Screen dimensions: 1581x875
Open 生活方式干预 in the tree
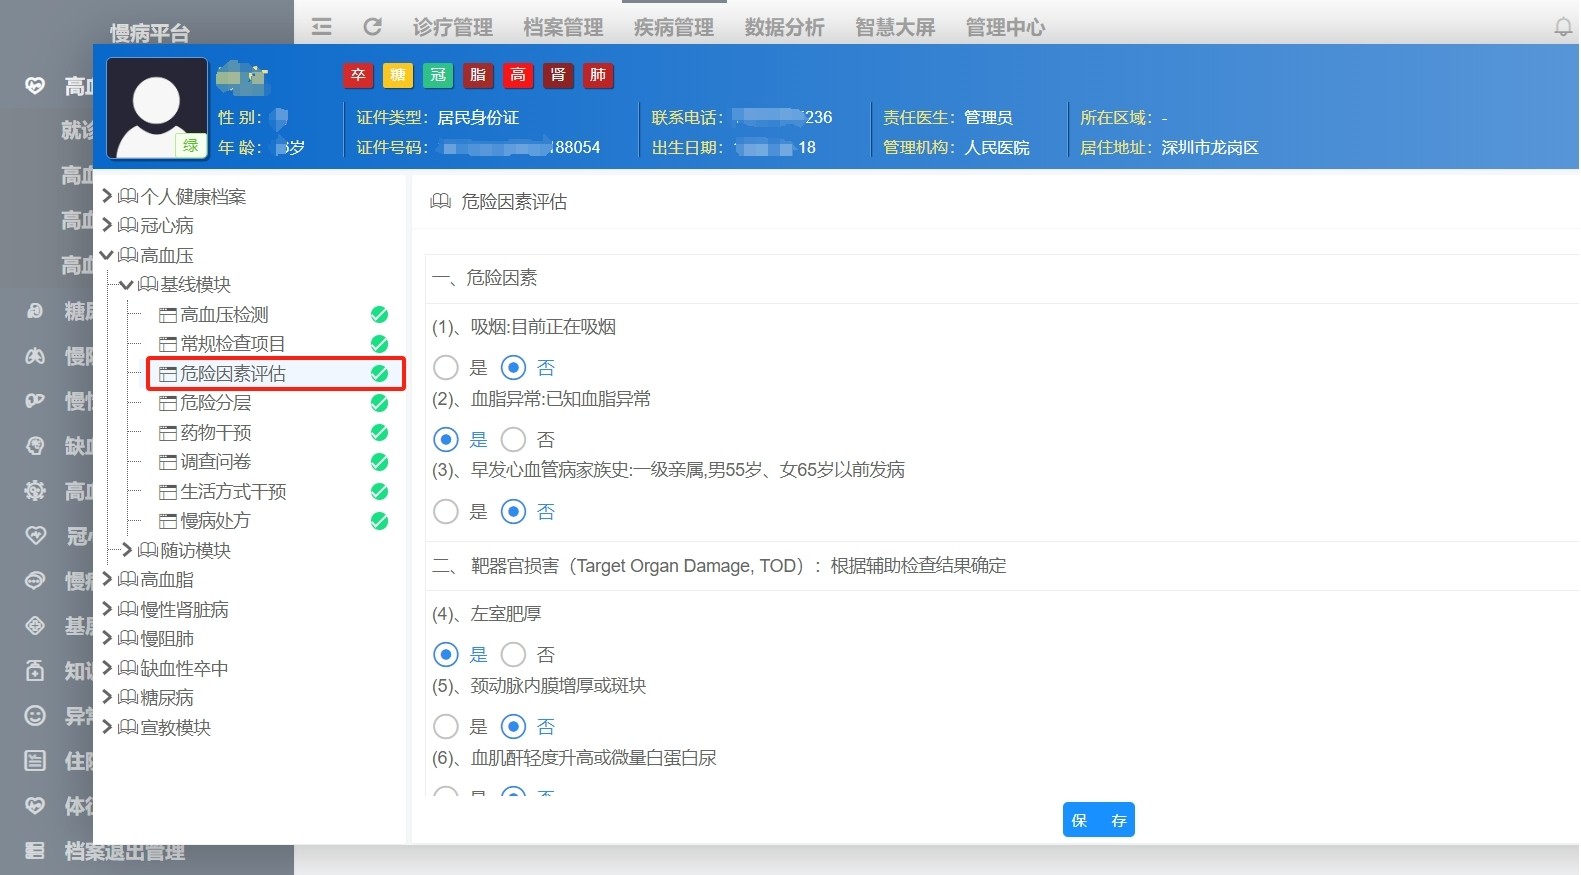pos(233,492)
